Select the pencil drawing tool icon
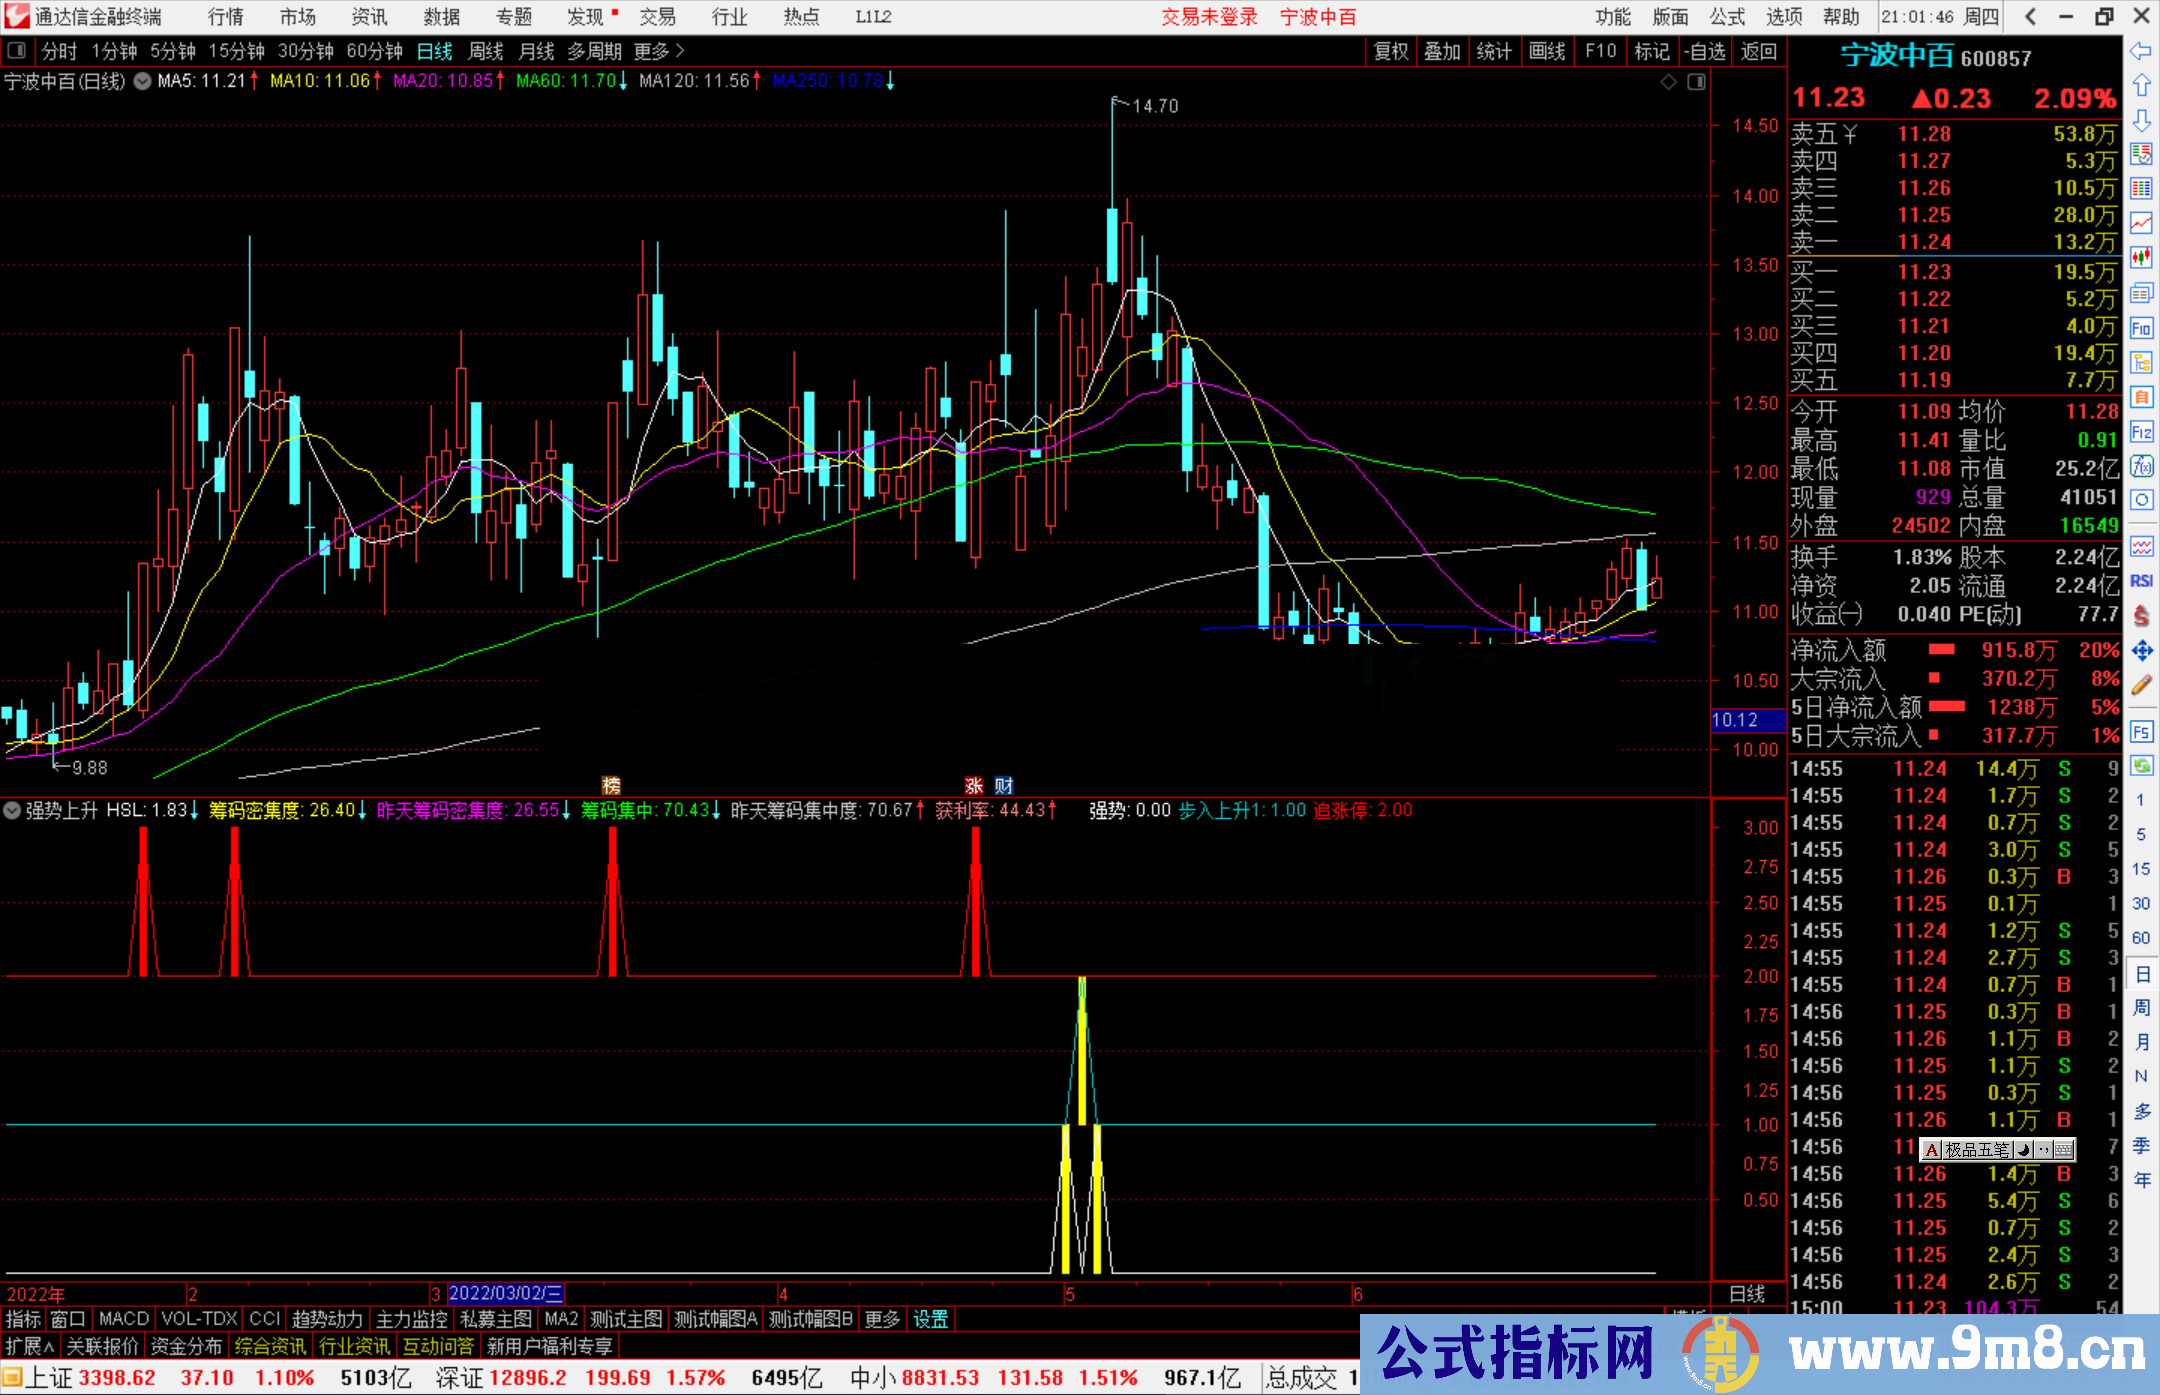The height and width of the screenshot is (1395, 2160). (x=2141, y=685)
